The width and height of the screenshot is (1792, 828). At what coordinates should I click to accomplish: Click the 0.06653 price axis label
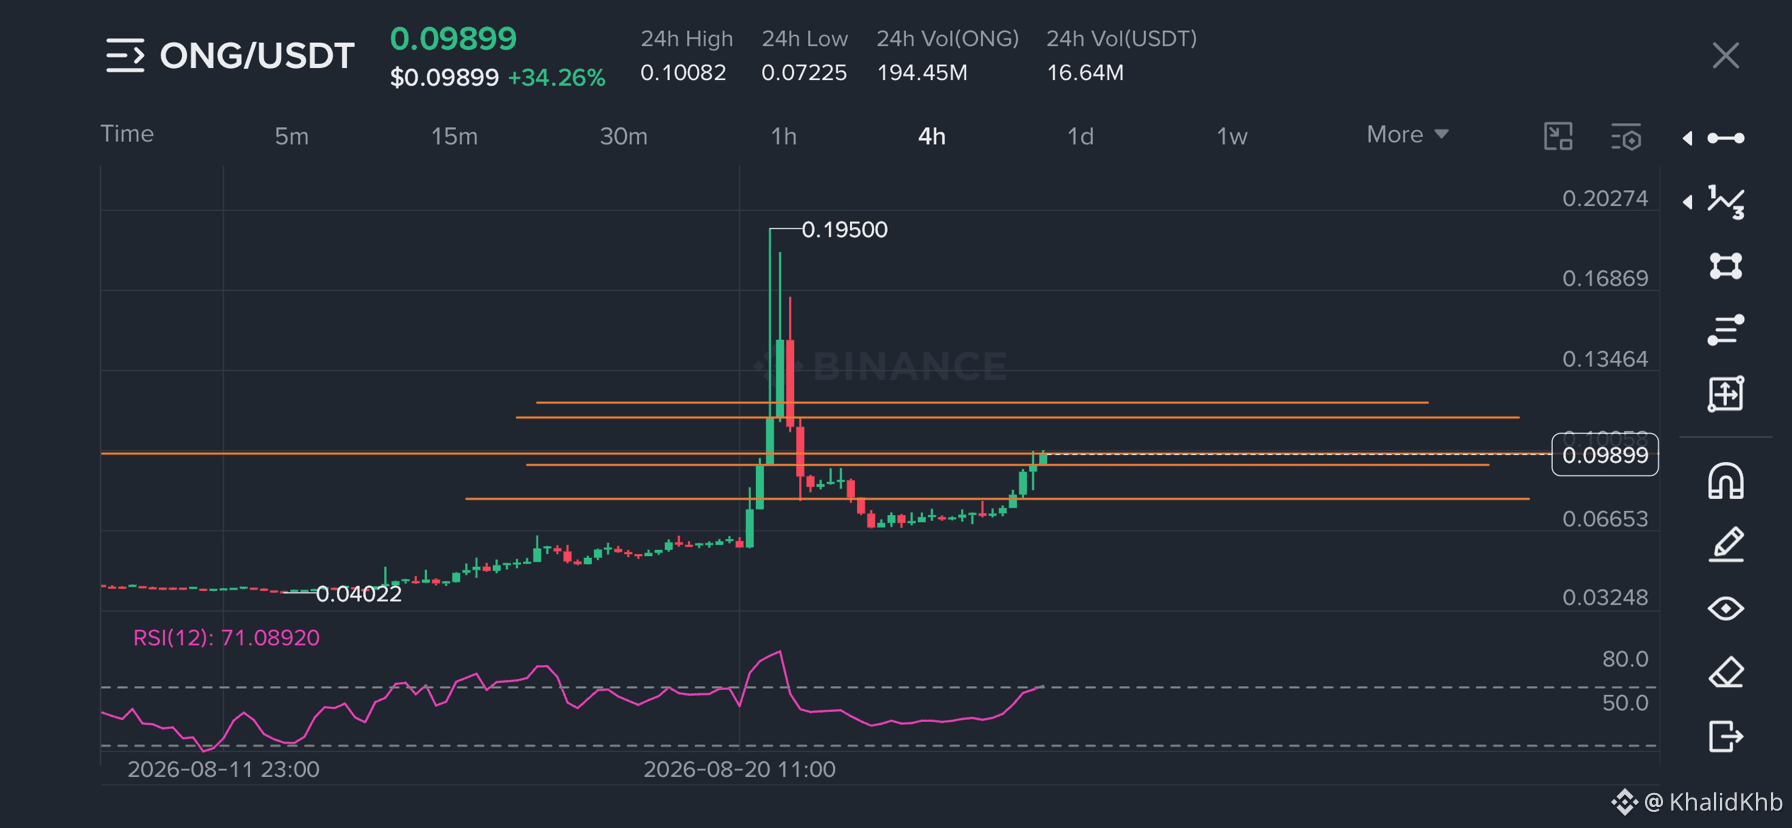[x=1605, y=519]
